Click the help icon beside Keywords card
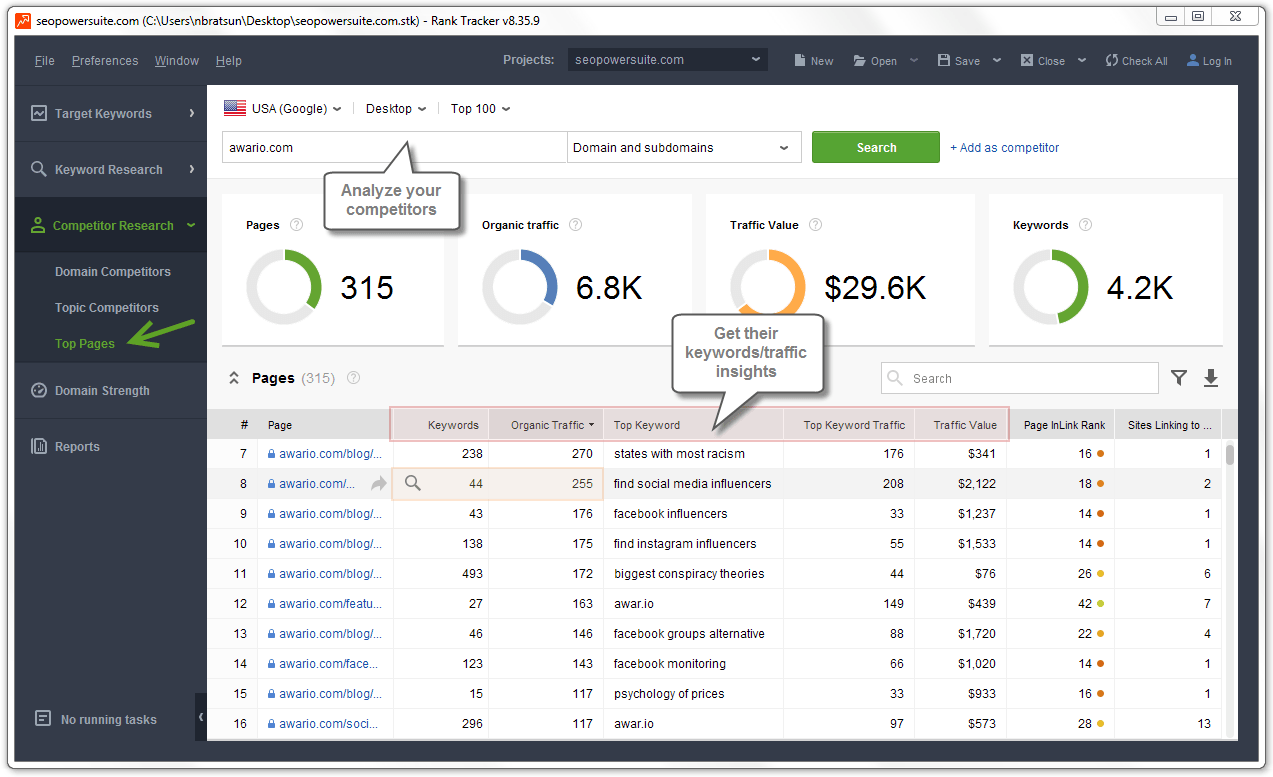 (1085, 225)
